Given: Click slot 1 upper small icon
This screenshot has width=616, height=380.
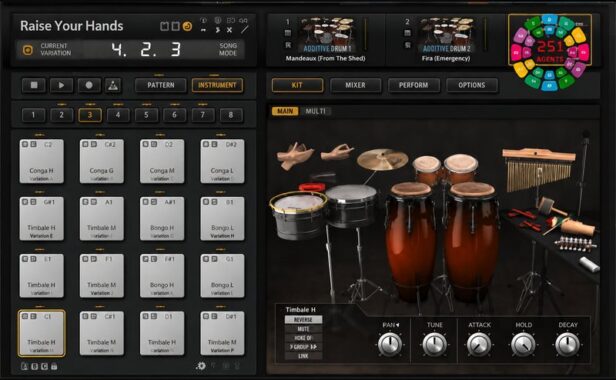Looking at the screenshot, I should coord(288,33).
